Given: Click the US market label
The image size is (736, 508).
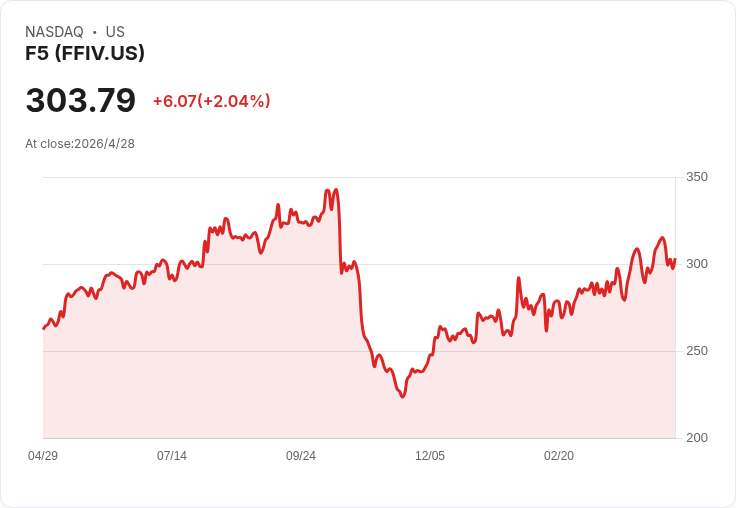Looking at the screenshot, I should point(115,32).
